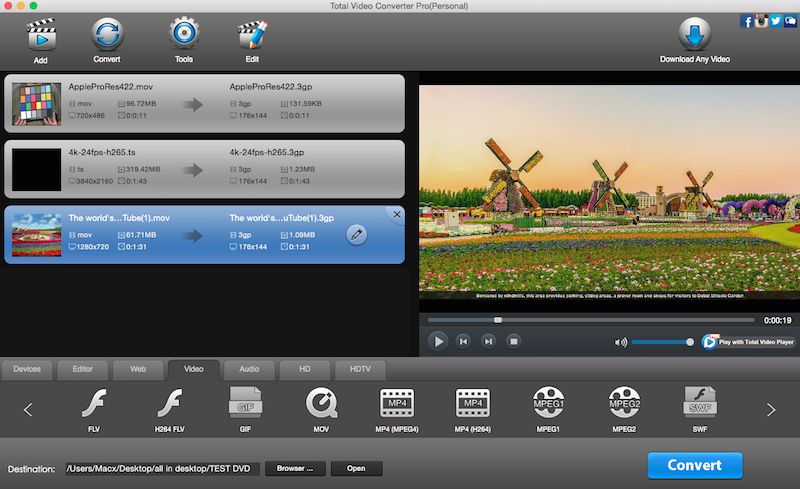Play the preview video
800x489 pixels.
coord(438,341)
